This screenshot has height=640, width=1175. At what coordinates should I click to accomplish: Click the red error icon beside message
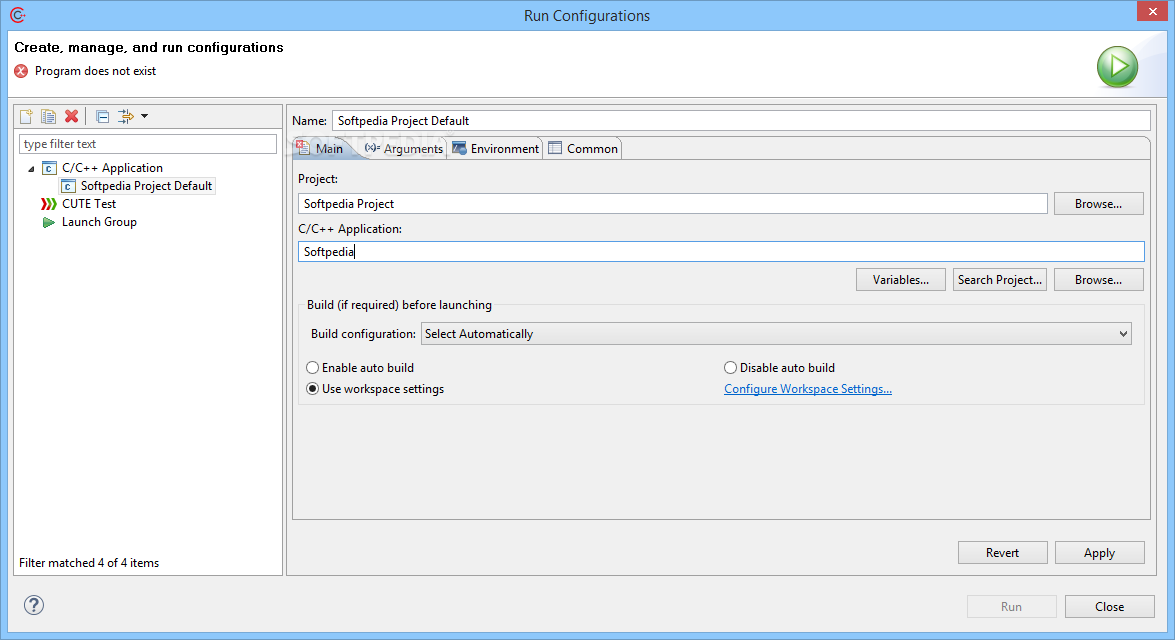point(21,71)
